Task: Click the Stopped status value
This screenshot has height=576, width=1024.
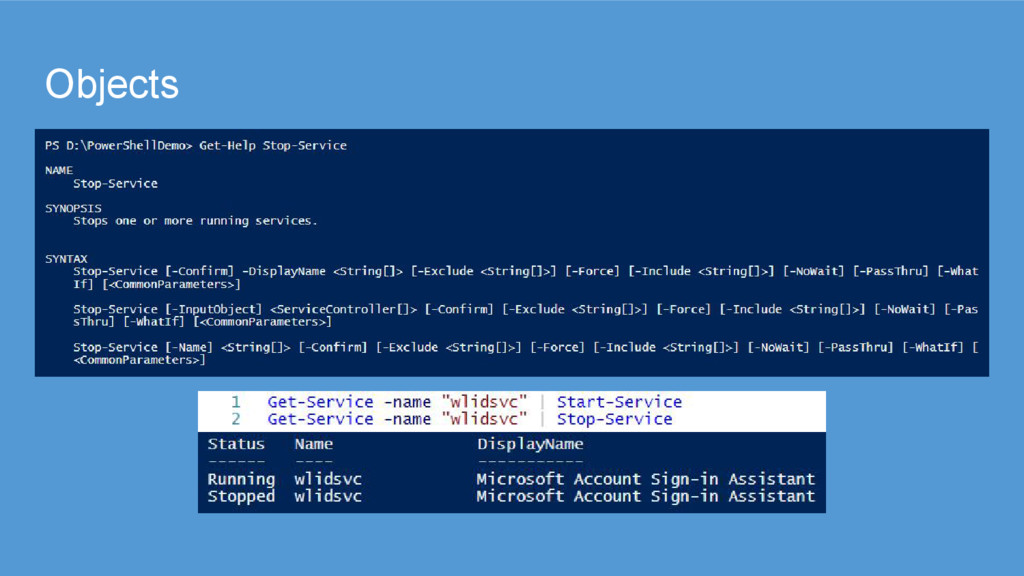Action: pos(241,496)
